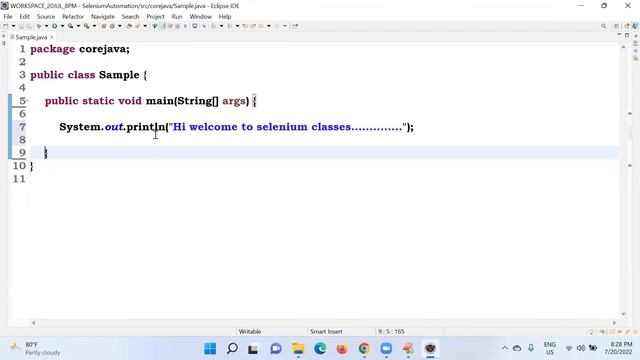Image resolution: width=640 pixels, height=360 pixels.
Task: Open the Refactor menu
Action: pyautogui.click(x=73, y=16)
